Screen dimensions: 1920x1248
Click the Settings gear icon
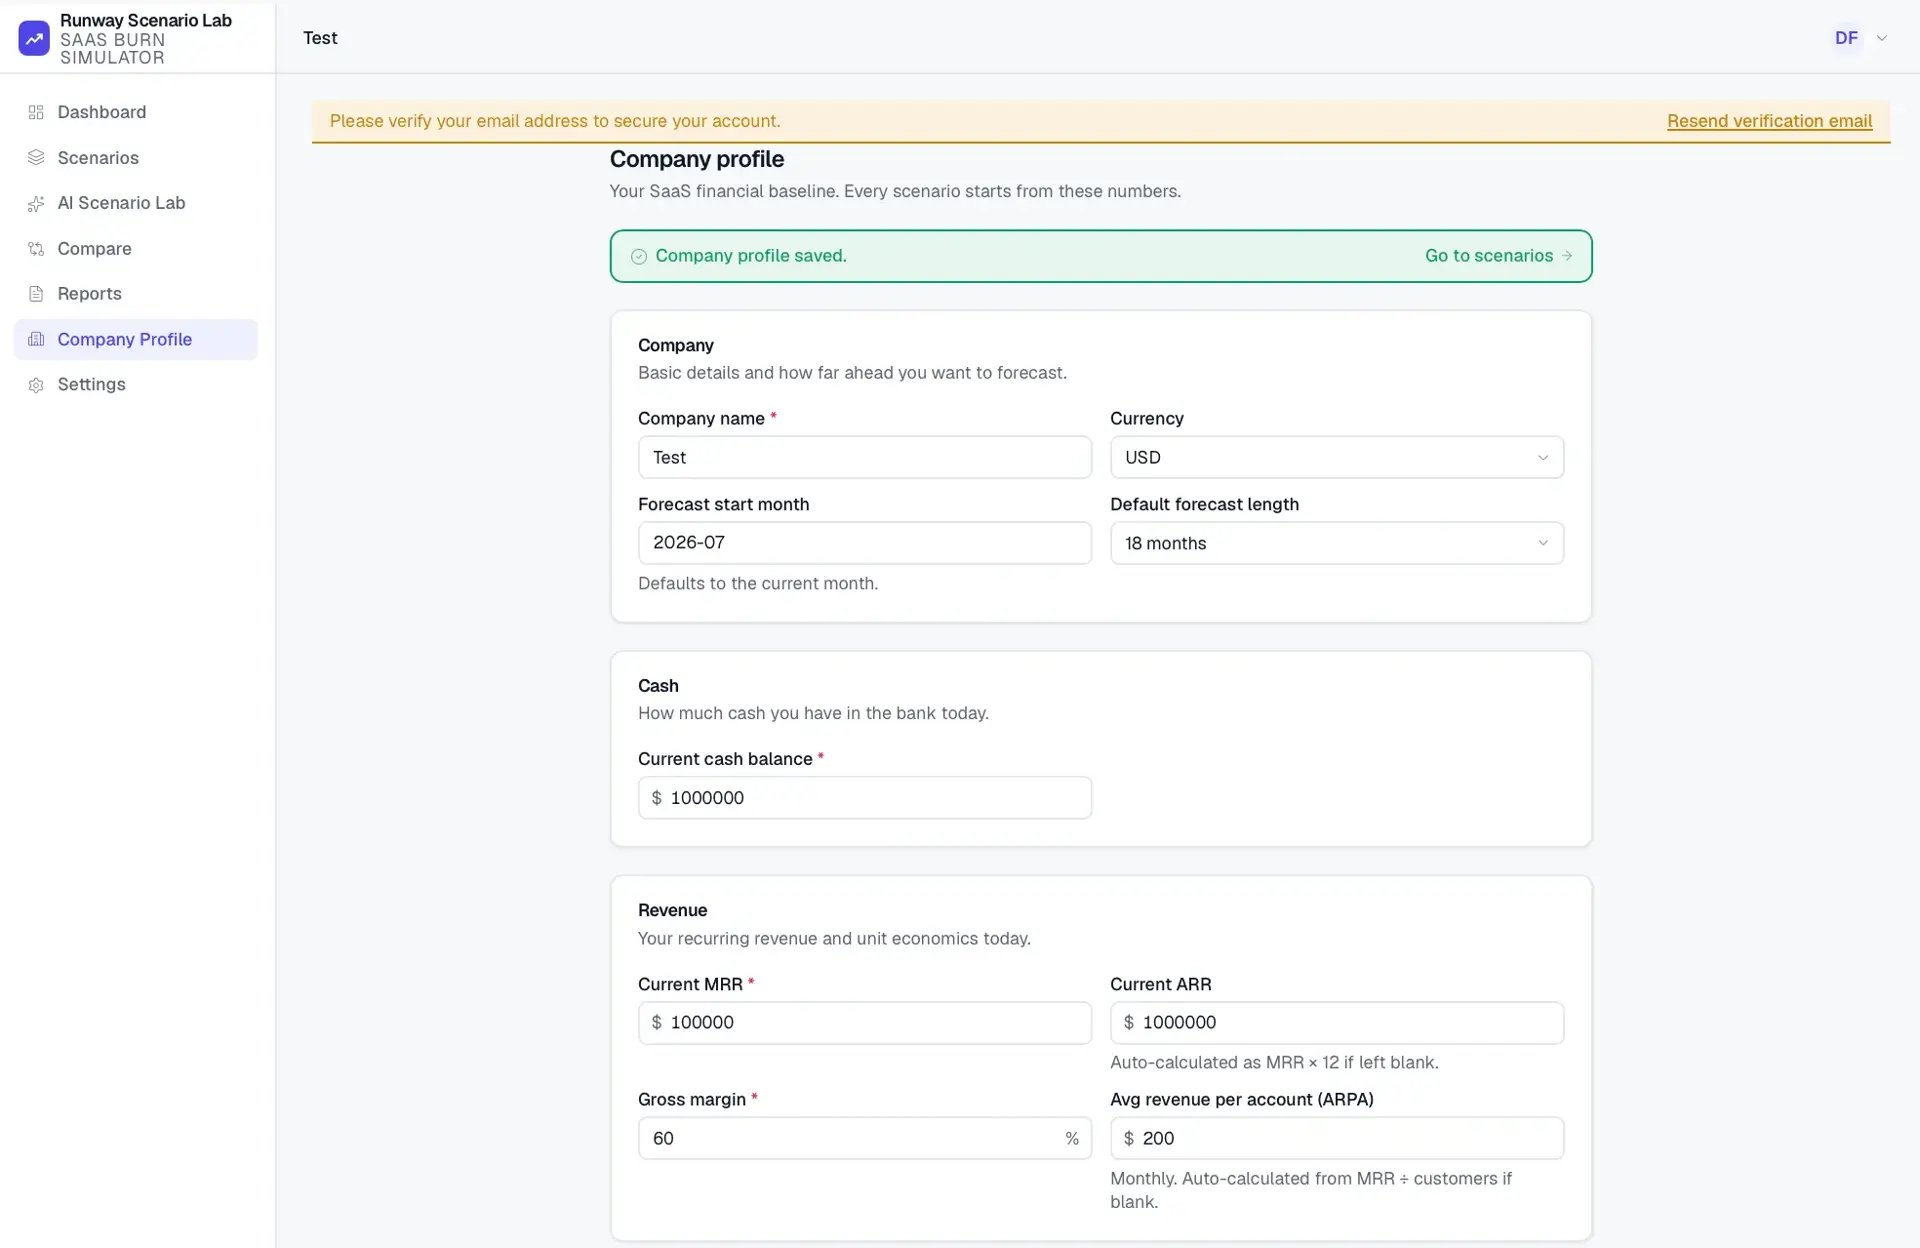pos(36,385)
